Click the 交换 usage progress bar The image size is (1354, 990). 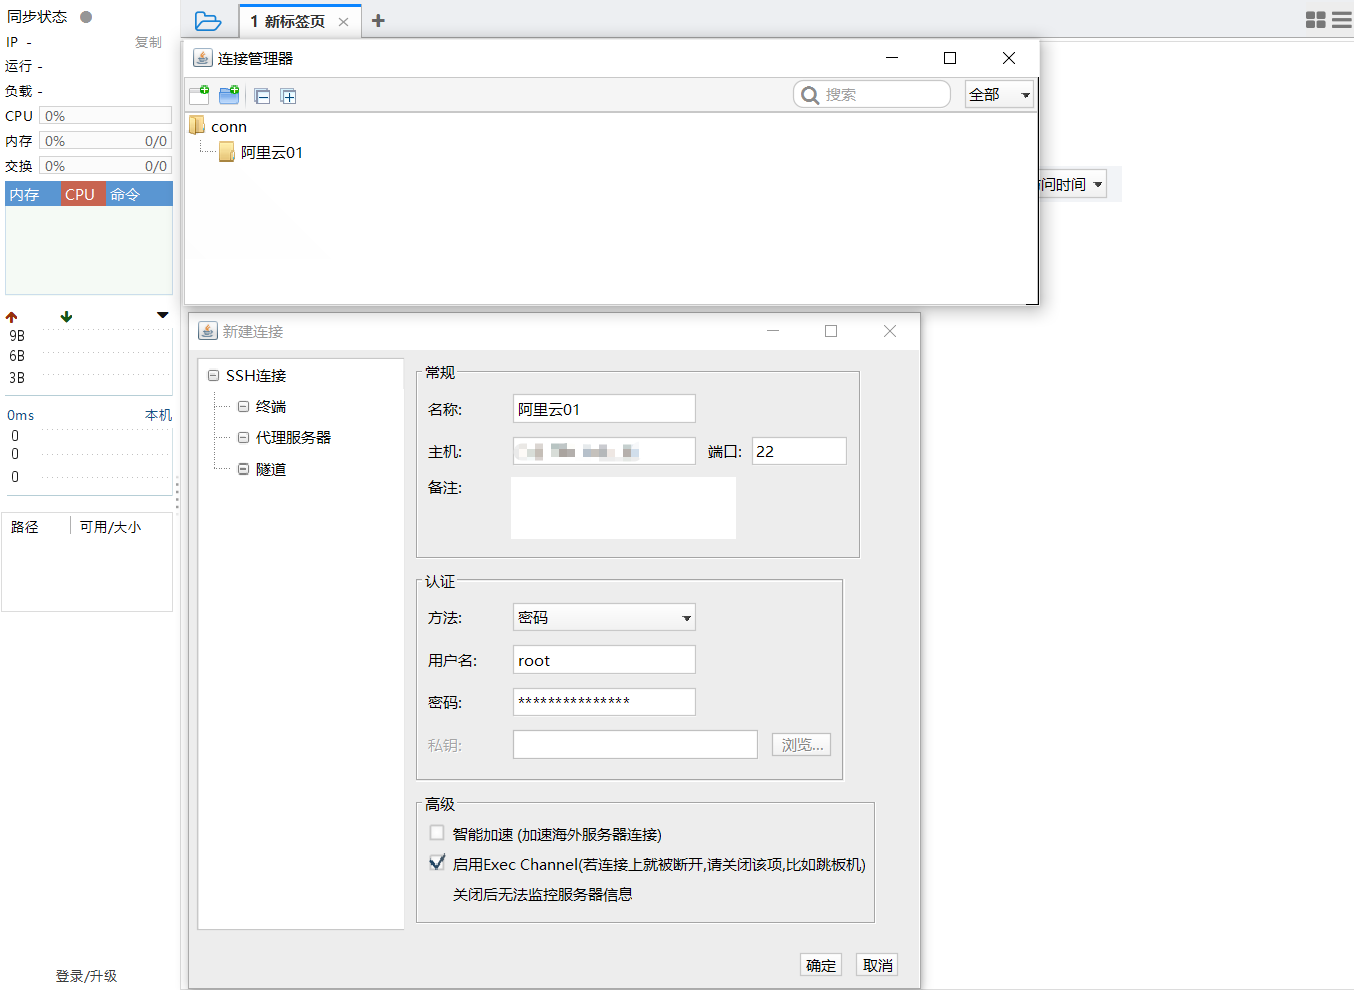coord(105,166)
